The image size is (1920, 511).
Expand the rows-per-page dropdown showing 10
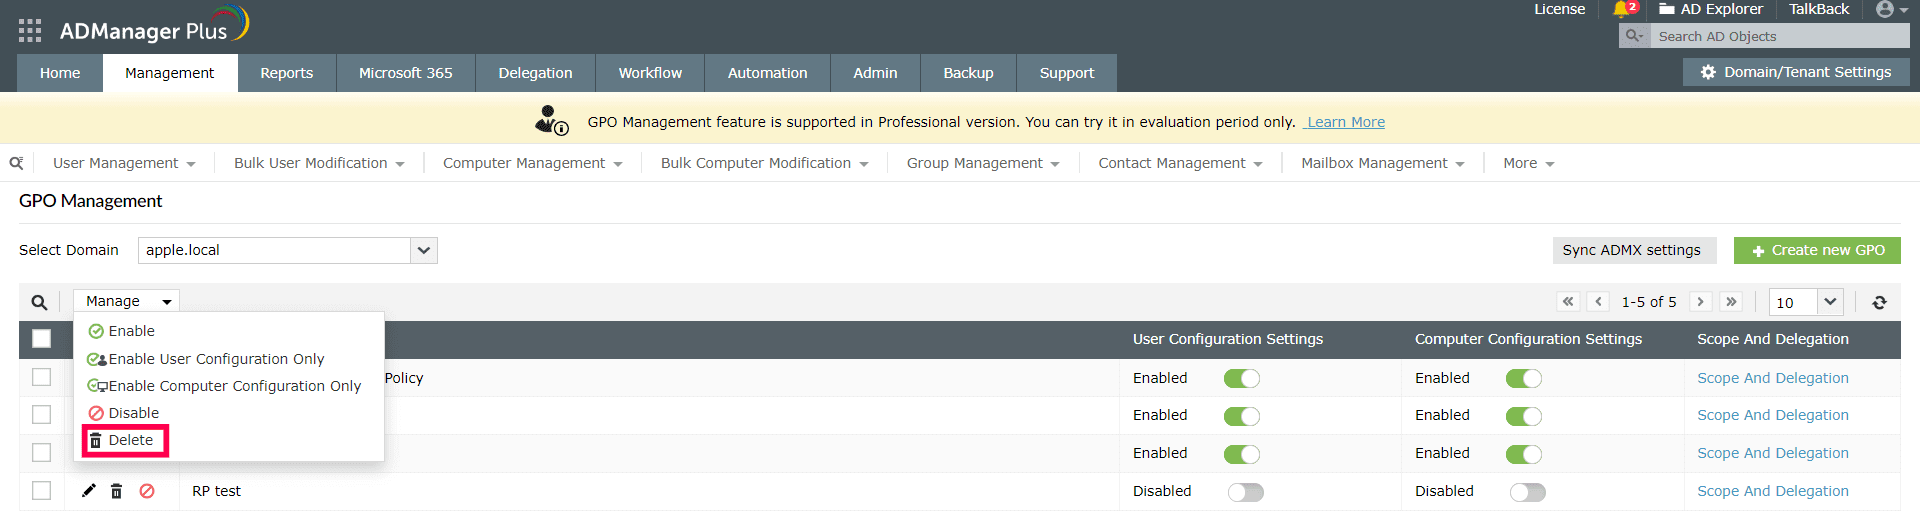click(1829, 302)
